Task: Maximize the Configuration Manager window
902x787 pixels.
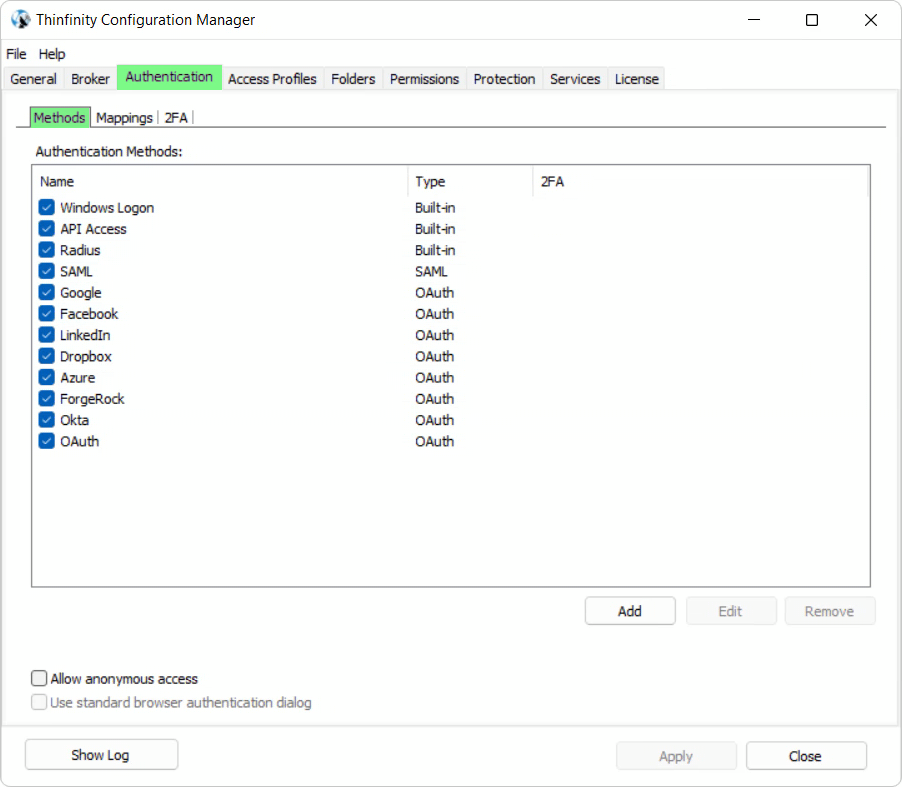Action: (812, 20)
